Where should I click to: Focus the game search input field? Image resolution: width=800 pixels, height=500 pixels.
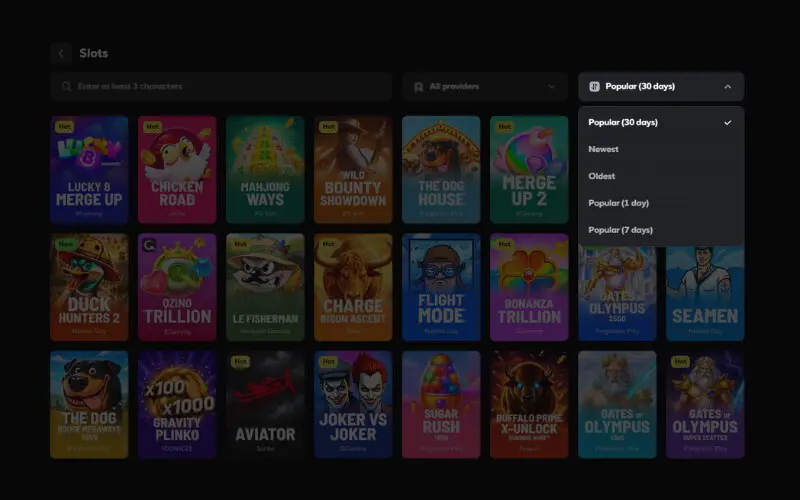click(221, 86)
